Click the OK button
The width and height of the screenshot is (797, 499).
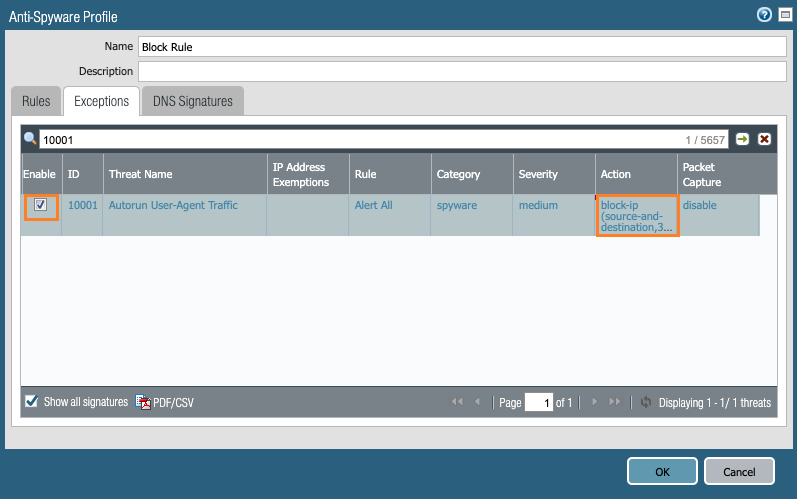click(662, 471)
